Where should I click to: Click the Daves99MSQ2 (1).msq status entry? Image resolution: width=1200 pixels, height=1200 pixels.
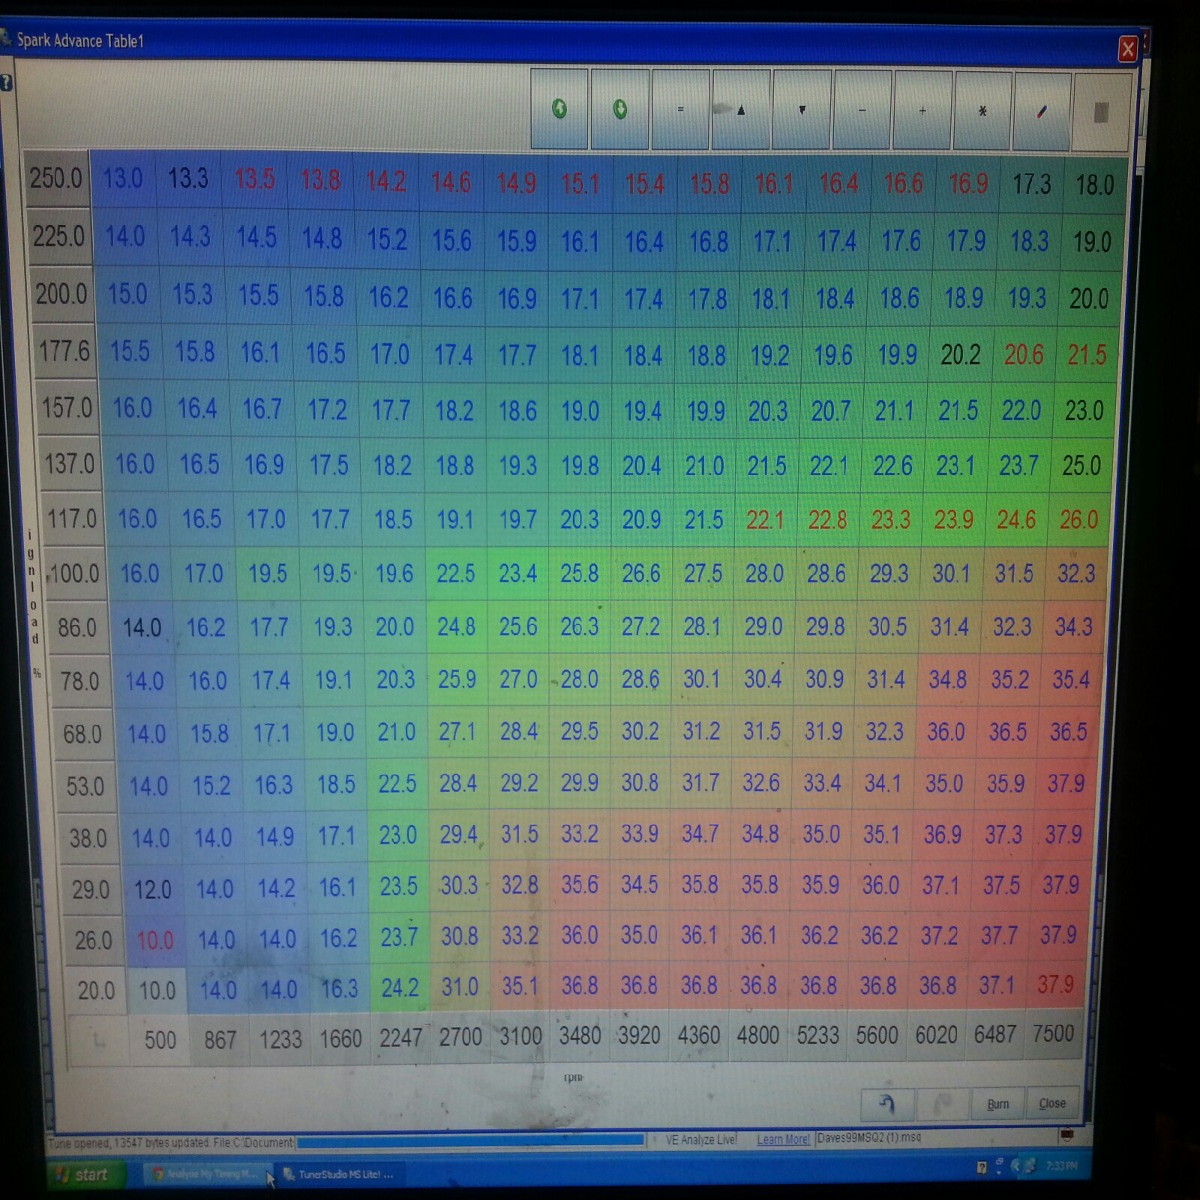(x=870, y=1138)
